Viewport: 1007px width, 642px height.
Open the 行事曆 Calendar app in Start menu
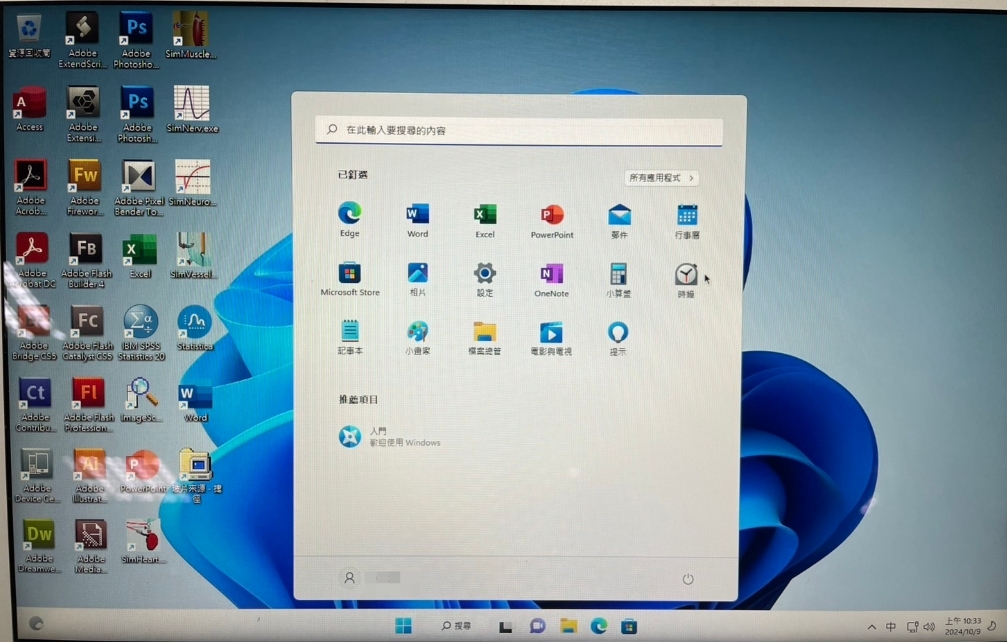pyautogui.click(x=687, y=221)
